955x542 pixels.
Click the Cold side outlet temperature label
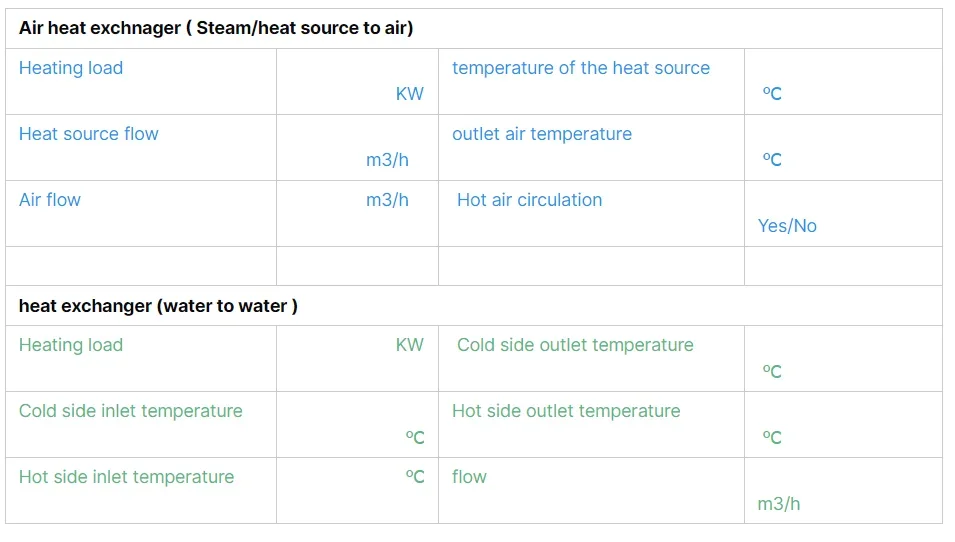point(575,345)
